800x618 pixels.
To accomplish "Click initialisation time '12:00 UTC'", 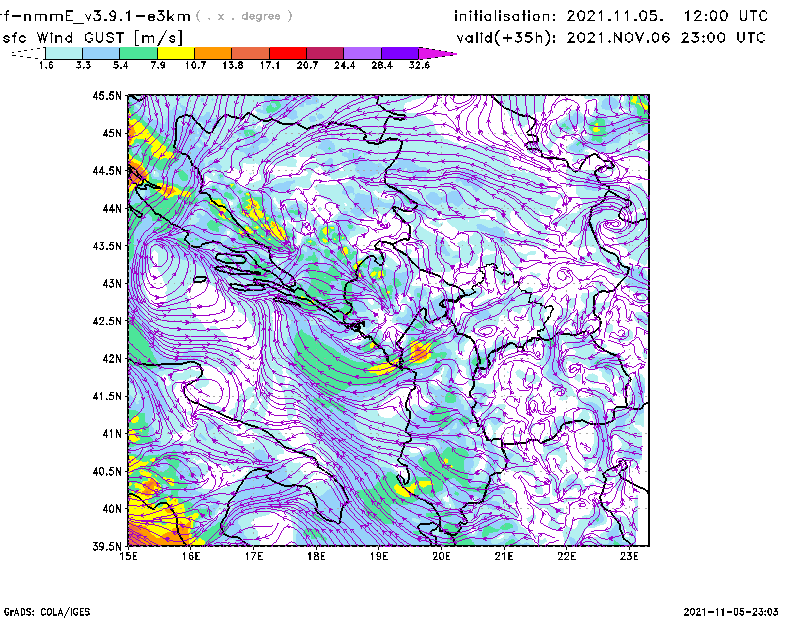I will click(x=726, y=16).
